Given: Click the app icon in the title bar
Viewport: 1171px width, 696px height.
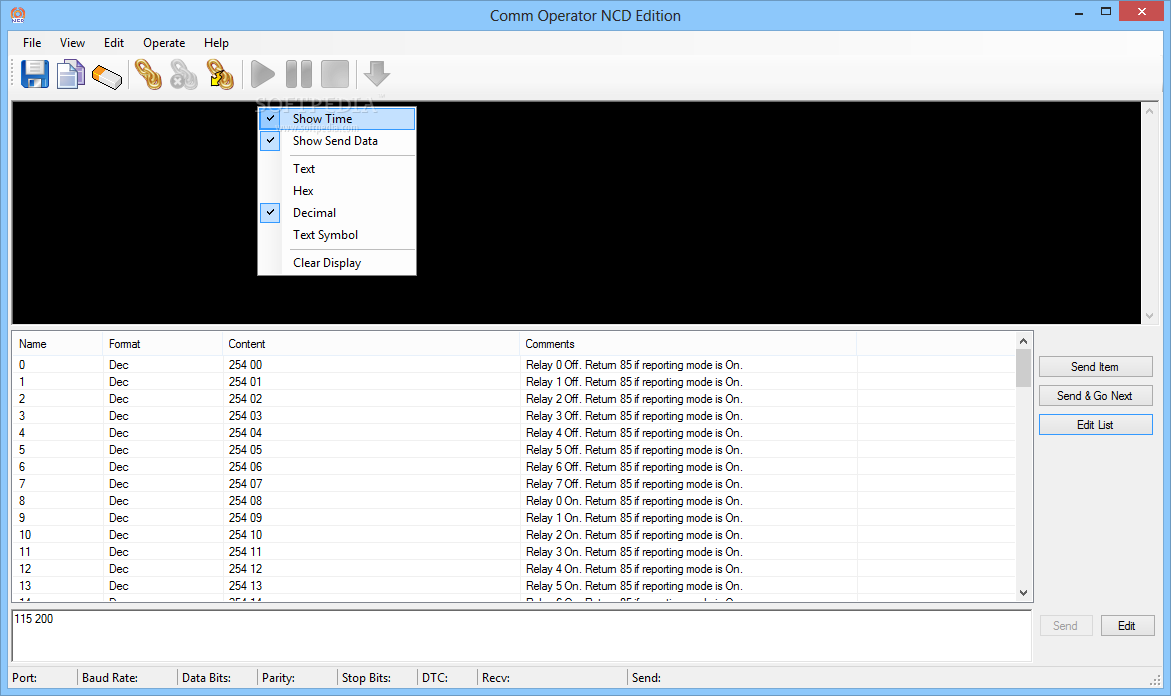Looking at the screenshot, I should click(18, 15).
